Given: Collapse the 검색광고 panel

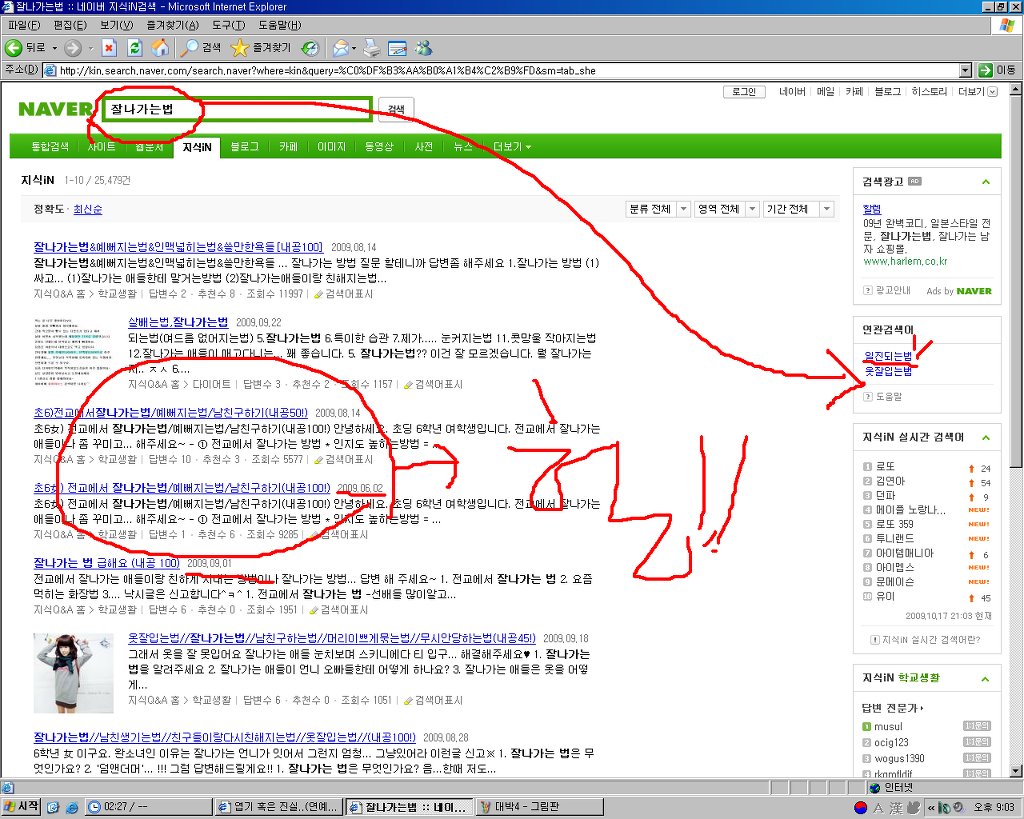Looking at the screenshot, I should click(985, 182).
